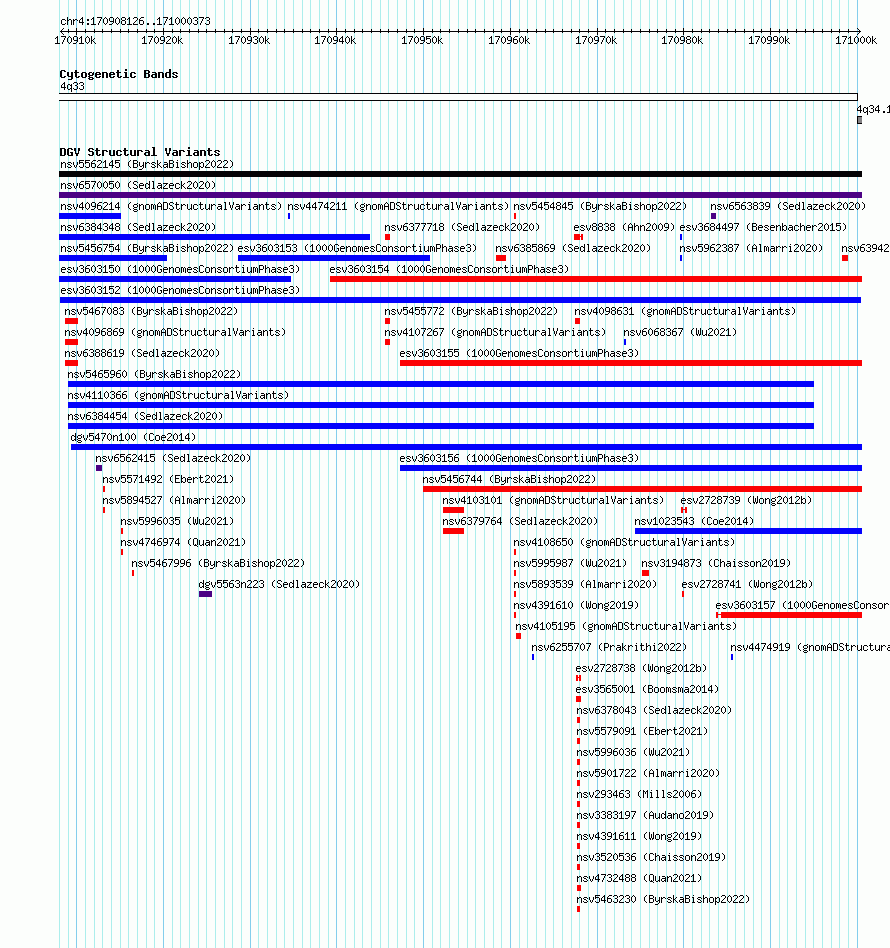The width and height of the screenshot is (890, 948).
Task: Select nsv5571492 (Ebert2021) label
Action: (168, 479)
